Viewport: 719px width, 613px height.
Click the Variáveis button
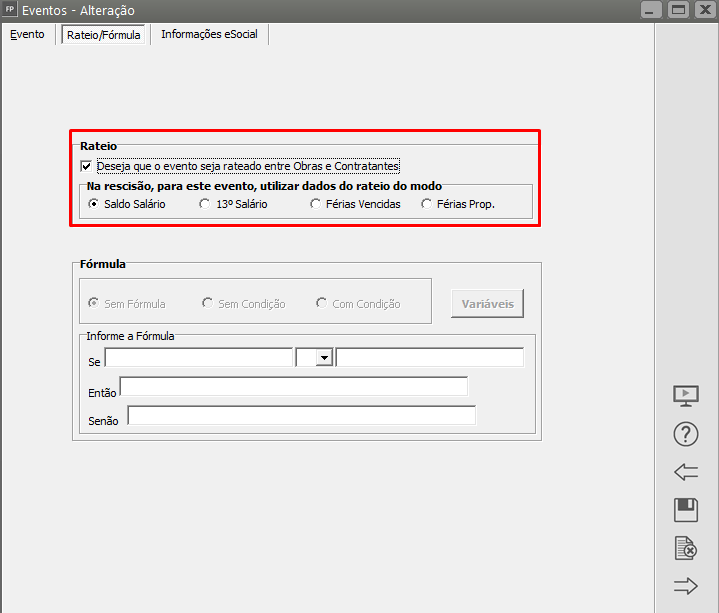487,304
